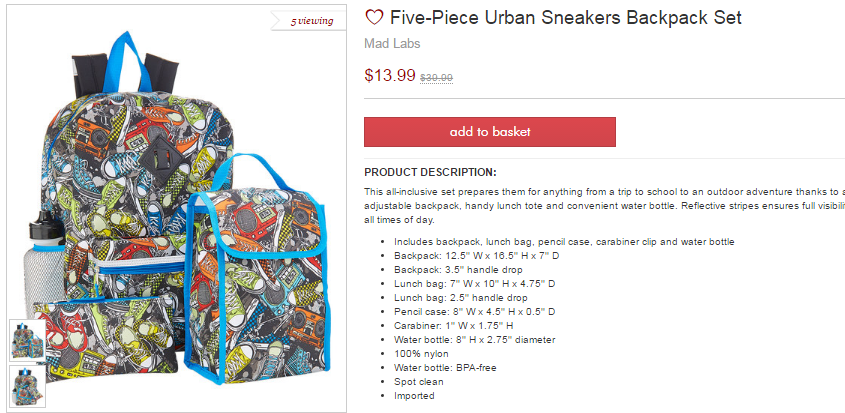Click the 5 viewing ribbon badge
Viewport: 845px width, 413px height.
[x=309, y=21]
